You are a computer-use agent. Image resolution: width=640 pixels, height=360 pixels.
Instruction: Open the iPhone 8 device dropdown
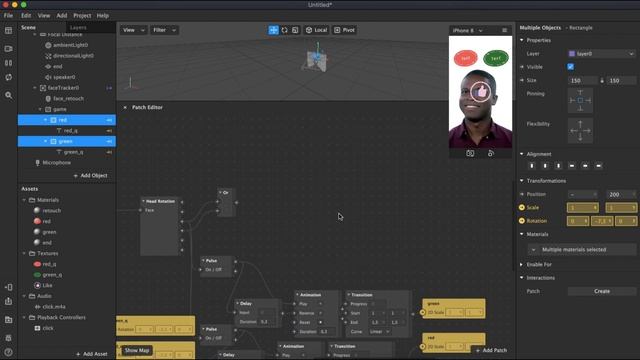click(468, 31)
